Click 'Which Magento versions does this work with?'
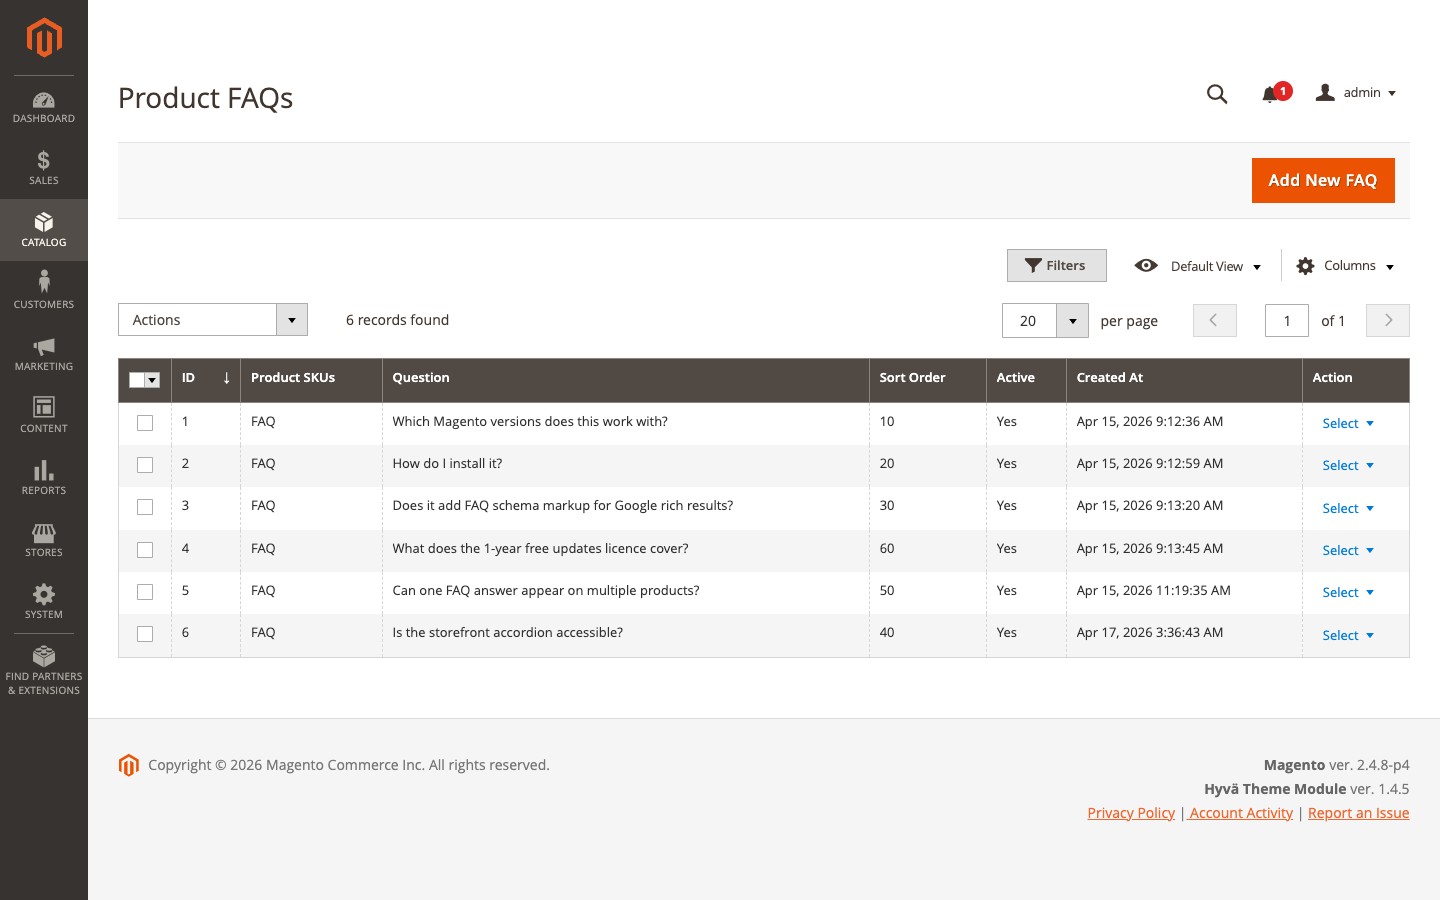1440x900 pixels. click(x=530, y=422)
